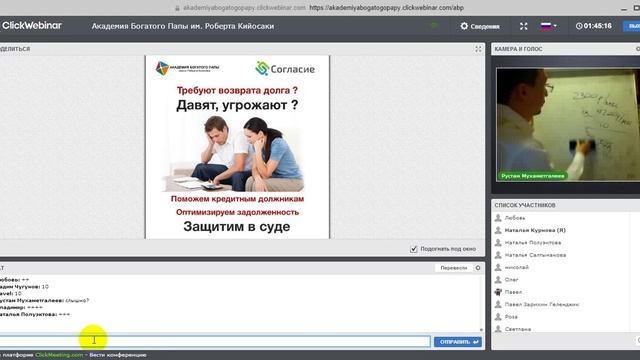Click the Вести конференцию footer link

pyautogui.click(x=118, y=355)
